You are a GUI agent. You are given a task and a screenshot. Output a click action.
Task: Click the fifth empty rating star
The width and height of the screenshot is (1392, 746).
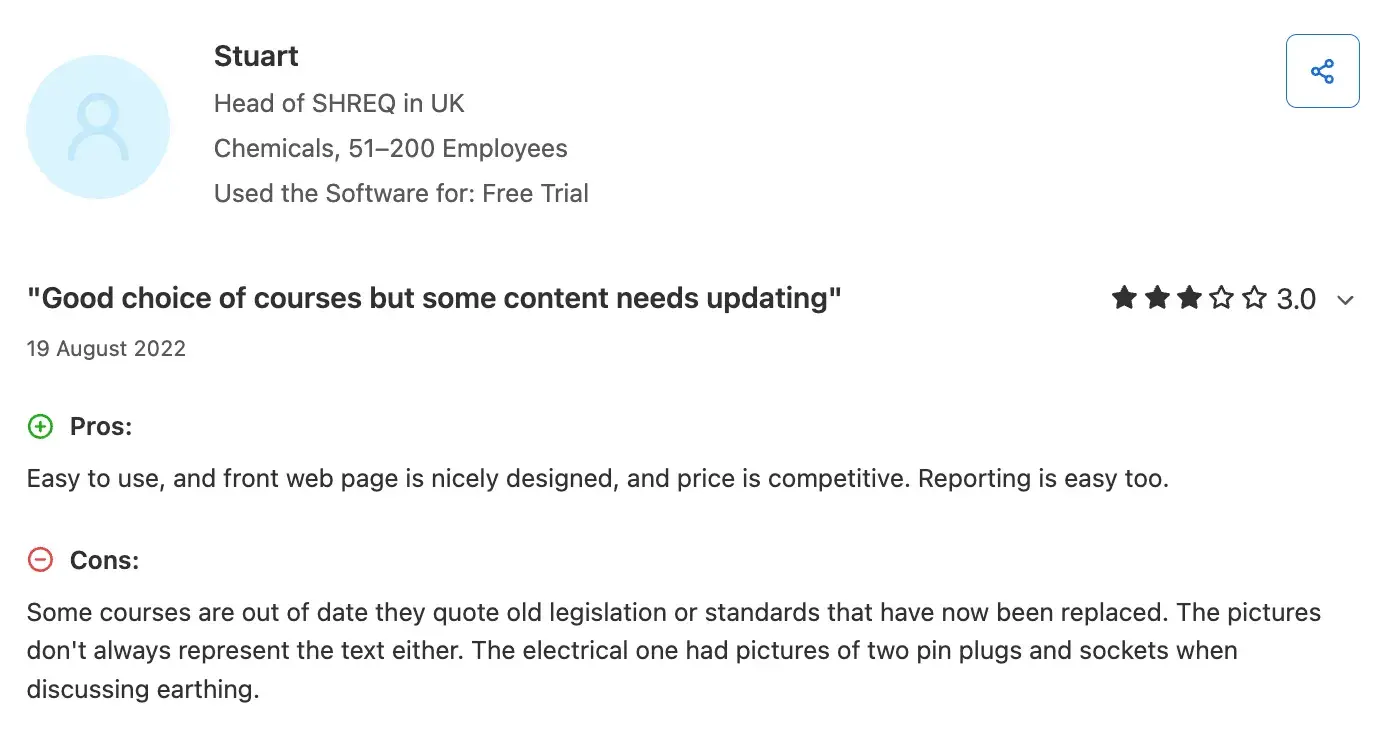[x=1254, y=298]
